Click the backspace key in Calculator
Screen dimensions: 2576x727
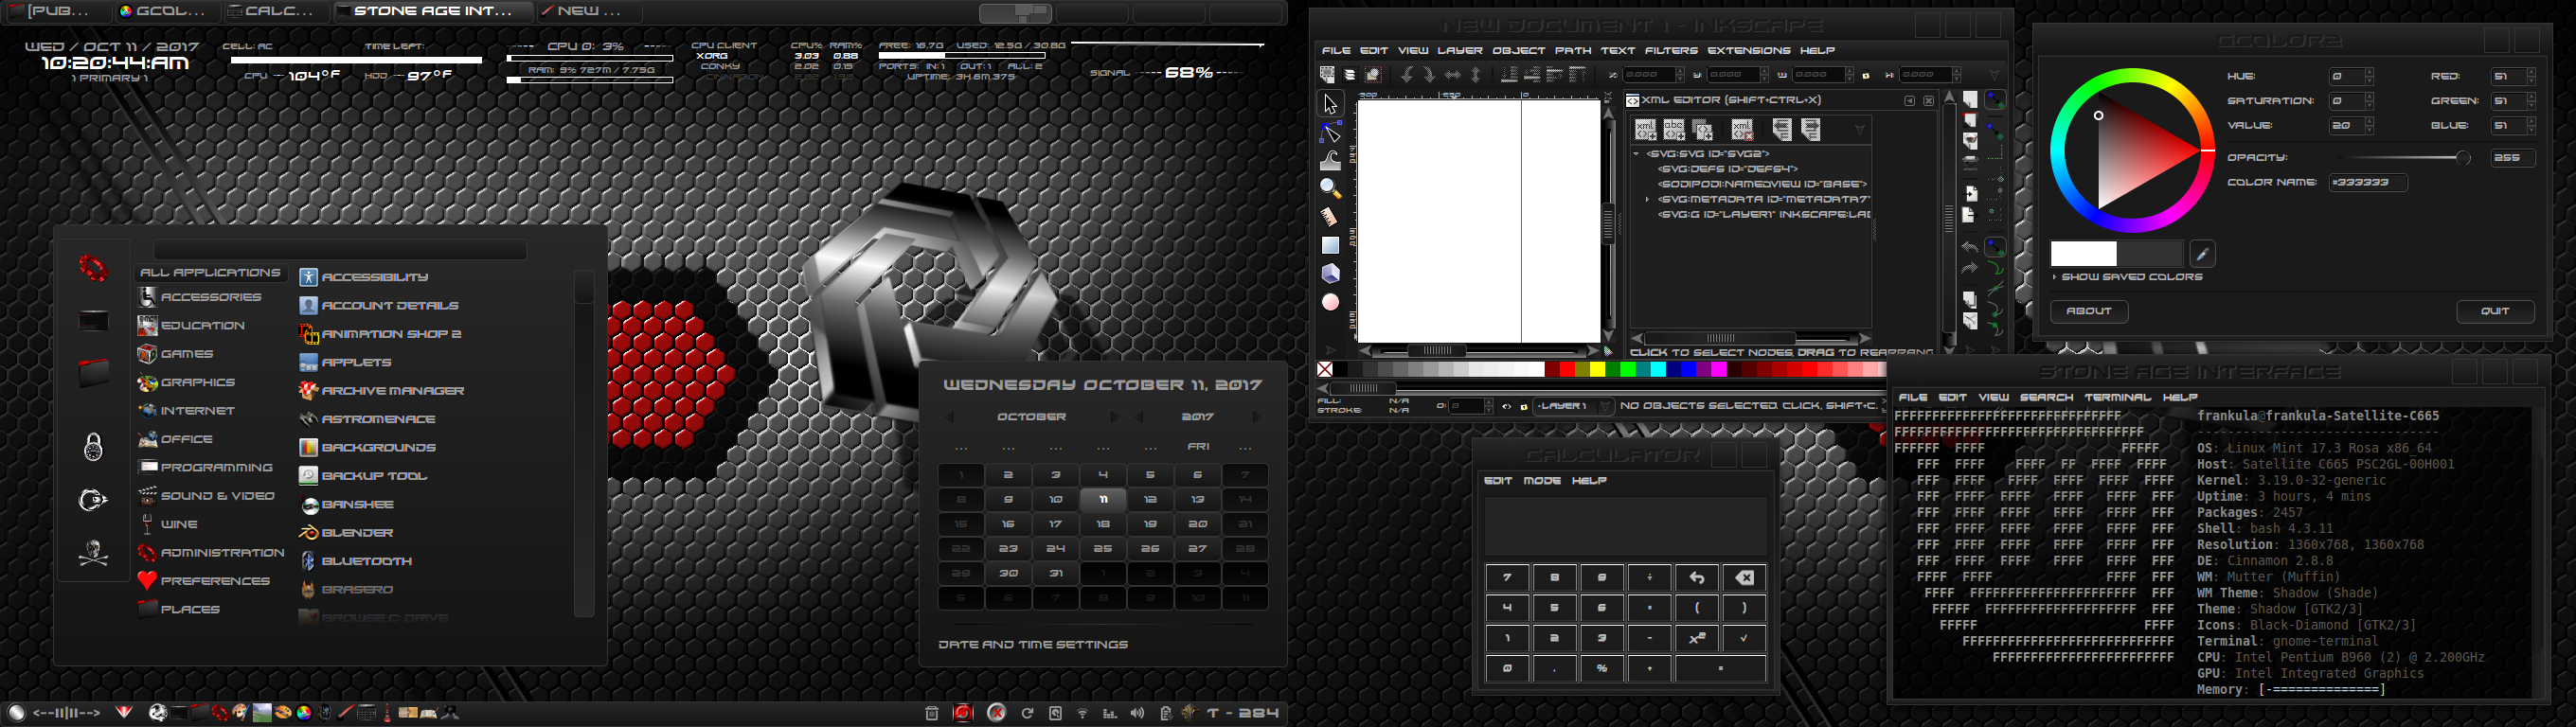coord(1744,578)
